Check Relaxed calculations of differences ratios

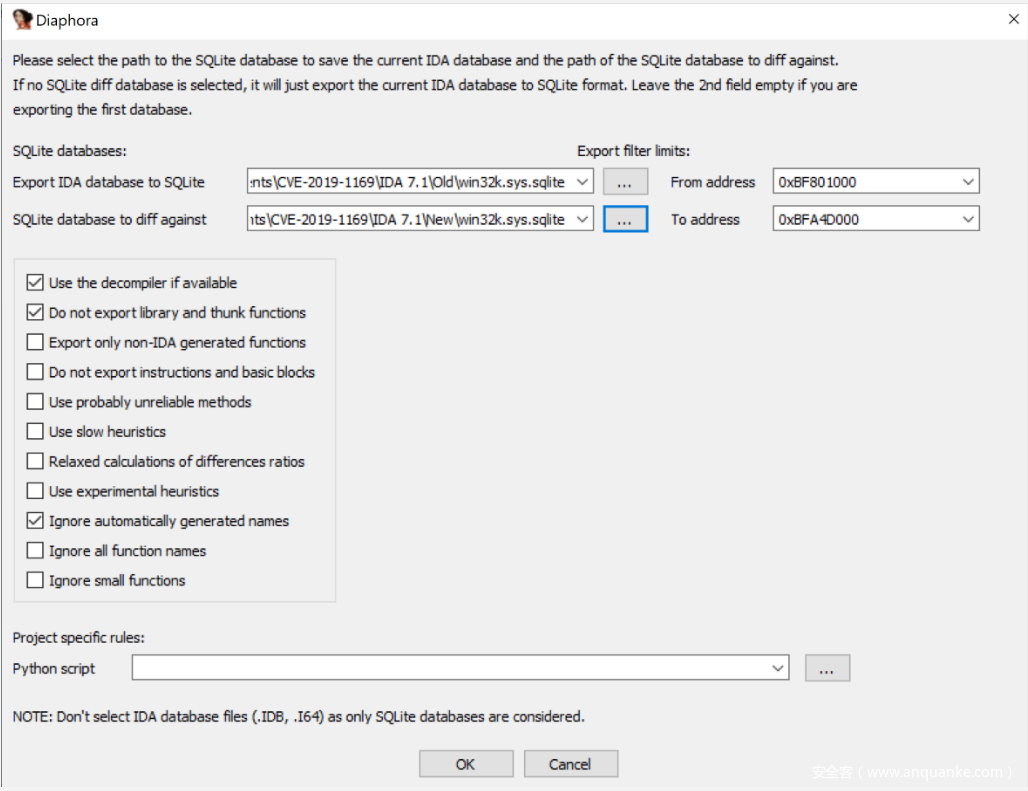[x=36, y=462]
